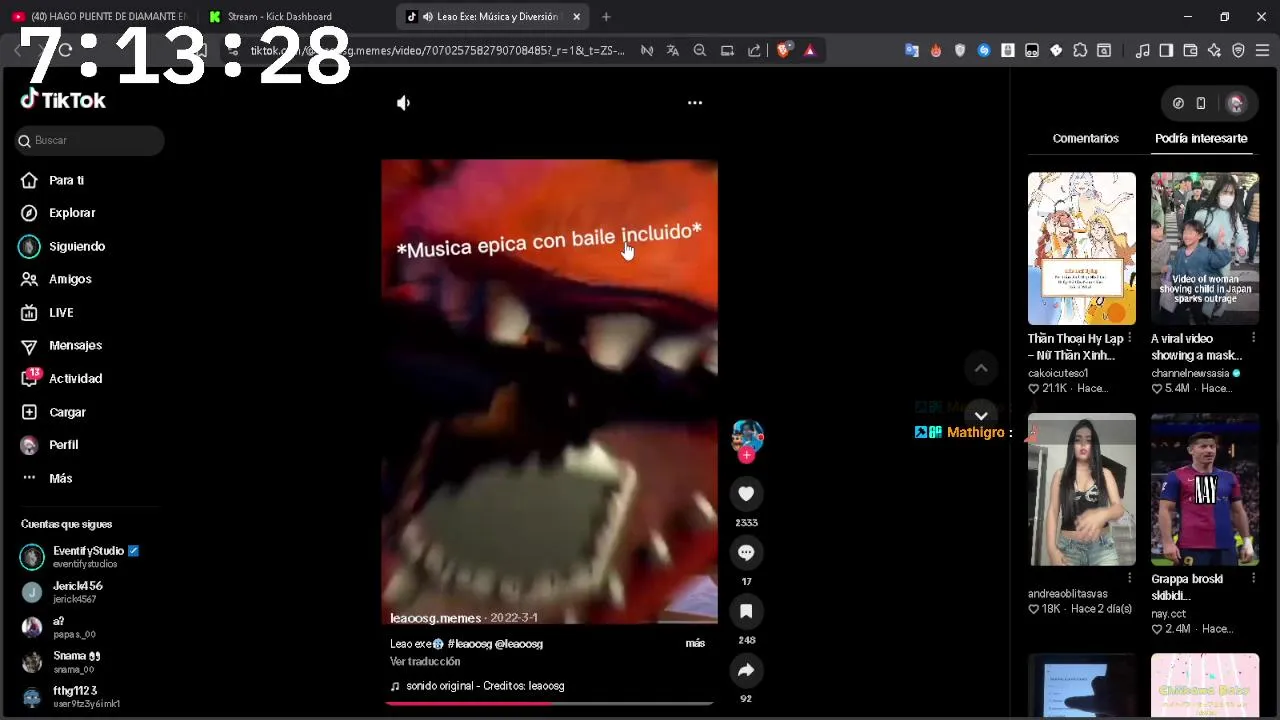Open Cargar upload page

67,412
